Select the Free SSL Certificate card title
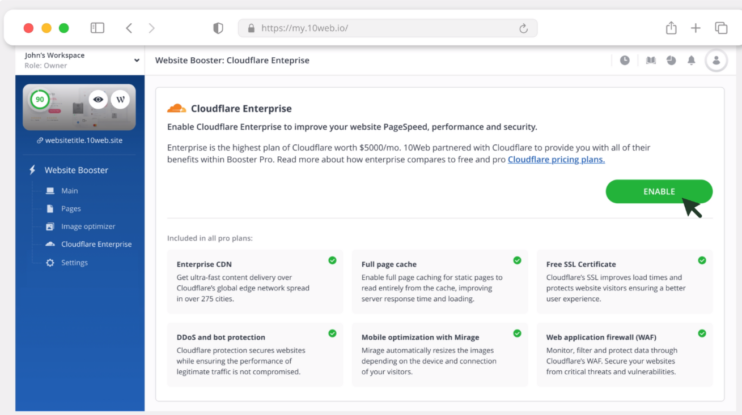The image size is (742, 415). click(x=581, y=265)
